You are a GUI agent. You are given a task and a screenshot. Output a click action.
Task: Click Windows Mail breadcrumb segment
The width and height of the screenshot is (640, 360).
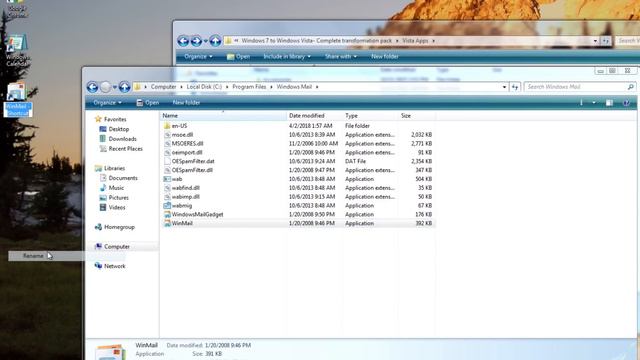tap(294, 87)
